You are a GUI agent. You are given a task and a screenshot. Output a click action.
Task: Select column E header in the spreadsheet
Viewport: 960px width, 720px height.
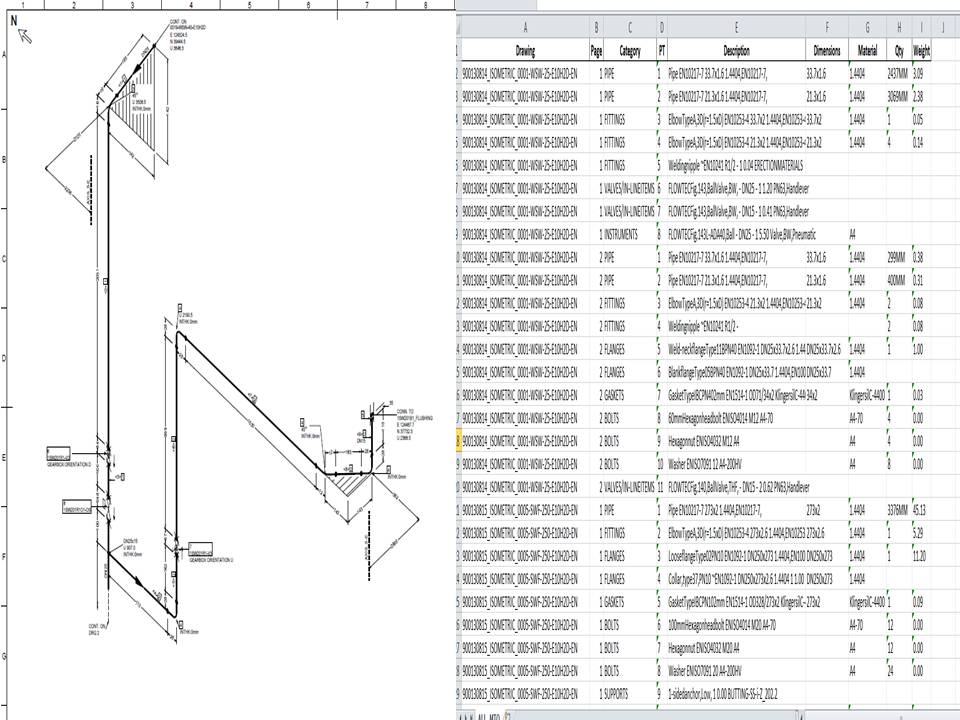coord(735,28)
